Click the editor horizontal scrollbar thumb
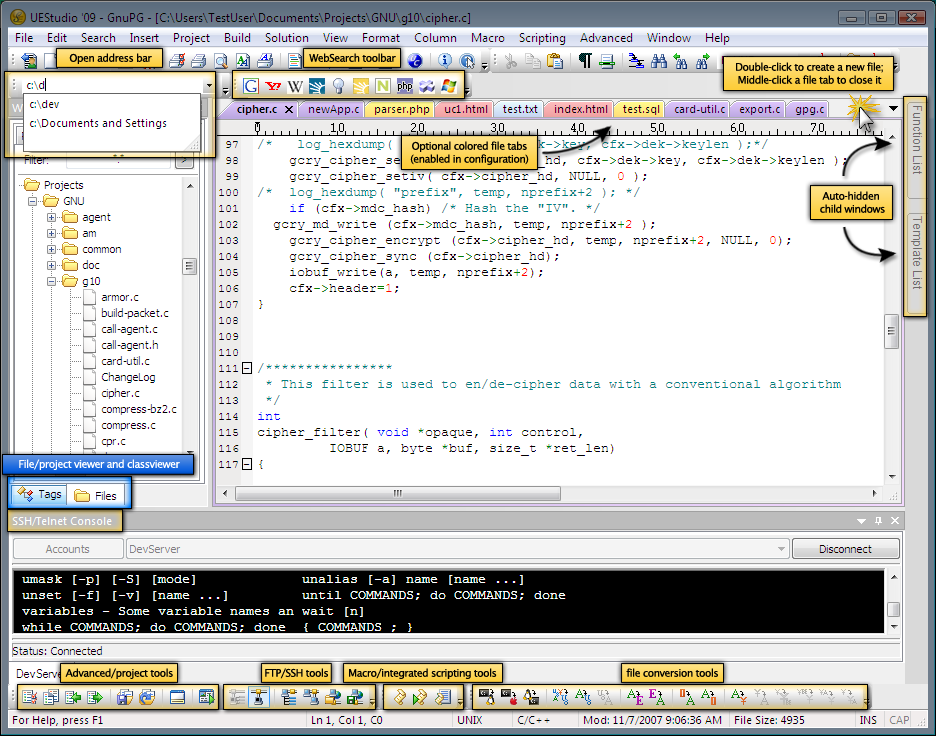Image resolution: width=936 pixels, height=736 pixels. point(398,494)
